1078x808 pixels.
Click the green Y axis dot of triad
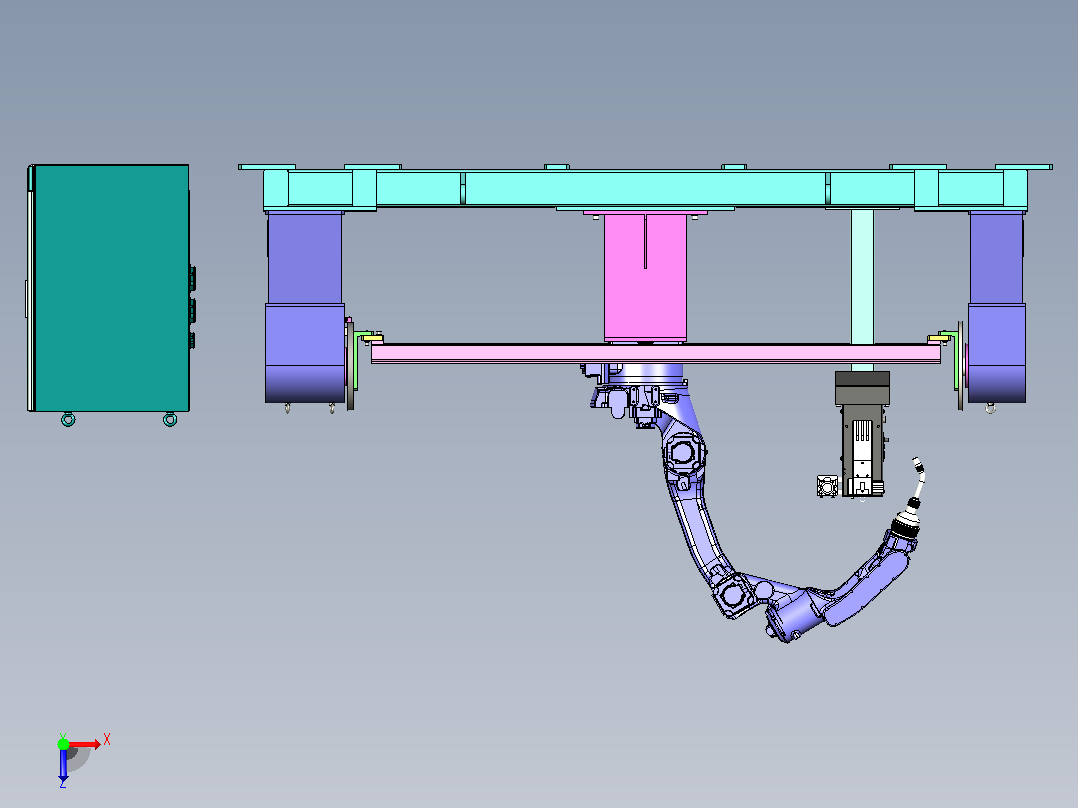click(63, 743)
